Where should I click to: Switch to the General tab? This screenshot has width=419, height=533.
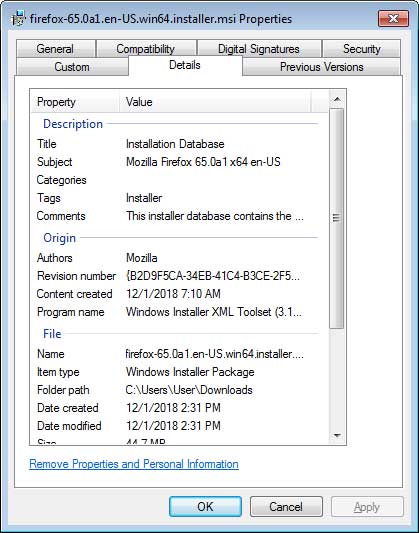tap(55, 49)
